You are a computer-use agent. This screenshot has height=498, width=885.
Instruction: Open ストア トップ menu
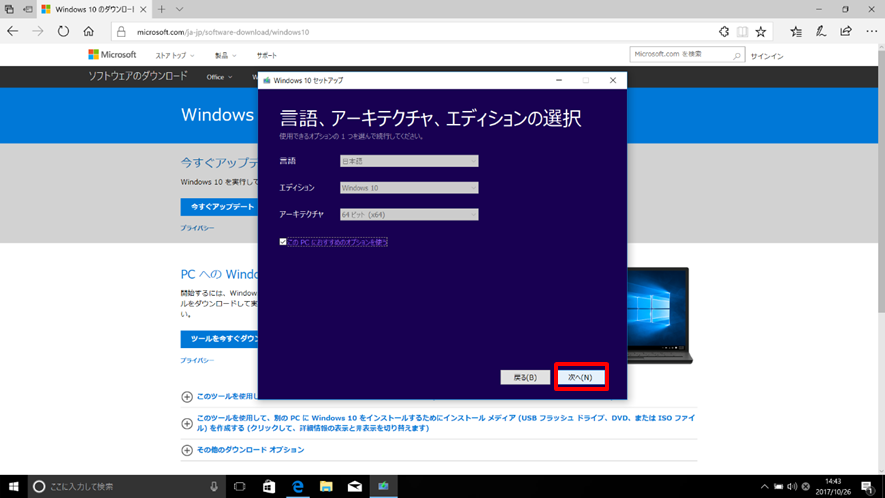point(174,55)
